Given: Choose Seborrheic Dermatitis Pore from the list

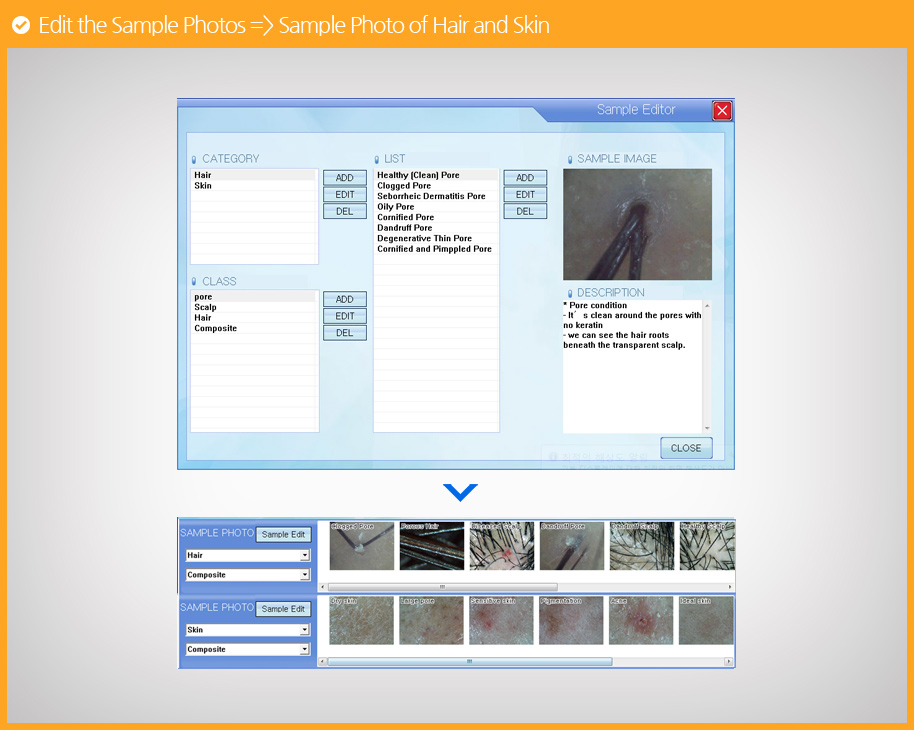Looking at the screenshot, I should [431, 196].
